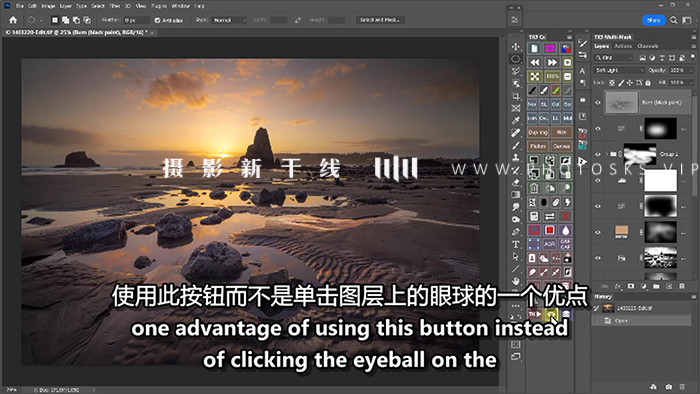Select the TK white paintbrush button
This screenshot has width=700, height=394.
tap(544, 91)
